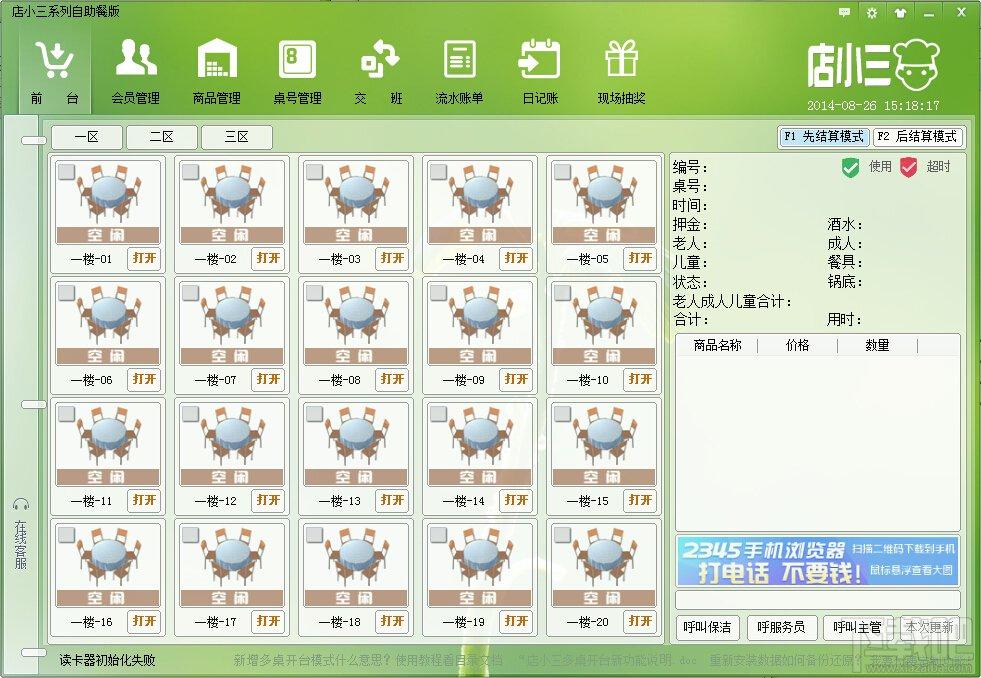Click the skin shirt icon in title bar
The height and width of the screenshot is (678, 981).
tap(900, 13)
